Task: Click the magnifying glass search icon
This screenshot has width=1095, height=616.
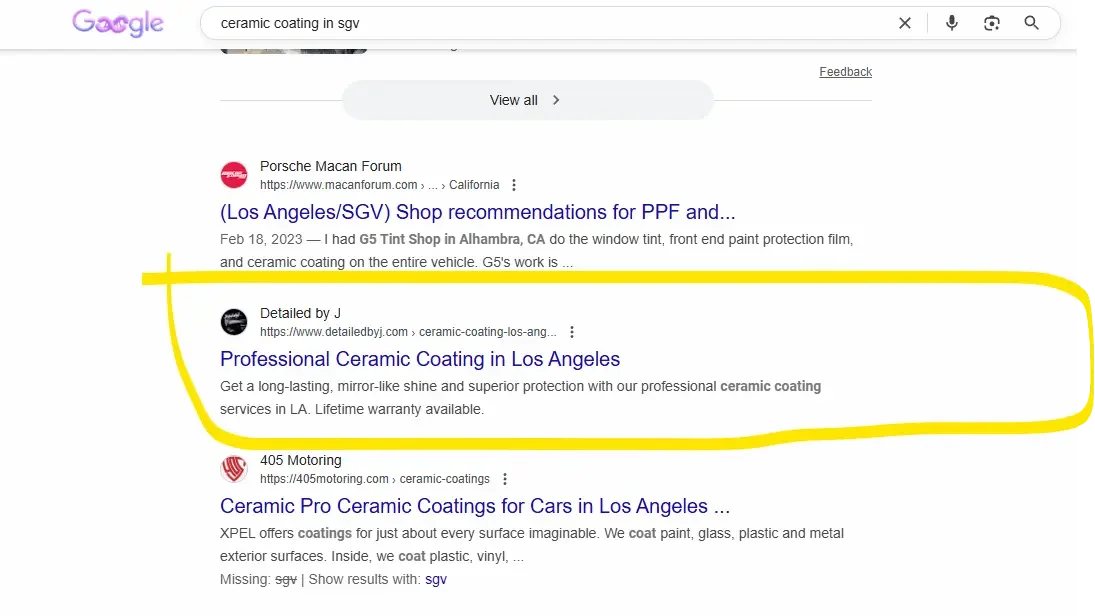Action: [1031, 23]
